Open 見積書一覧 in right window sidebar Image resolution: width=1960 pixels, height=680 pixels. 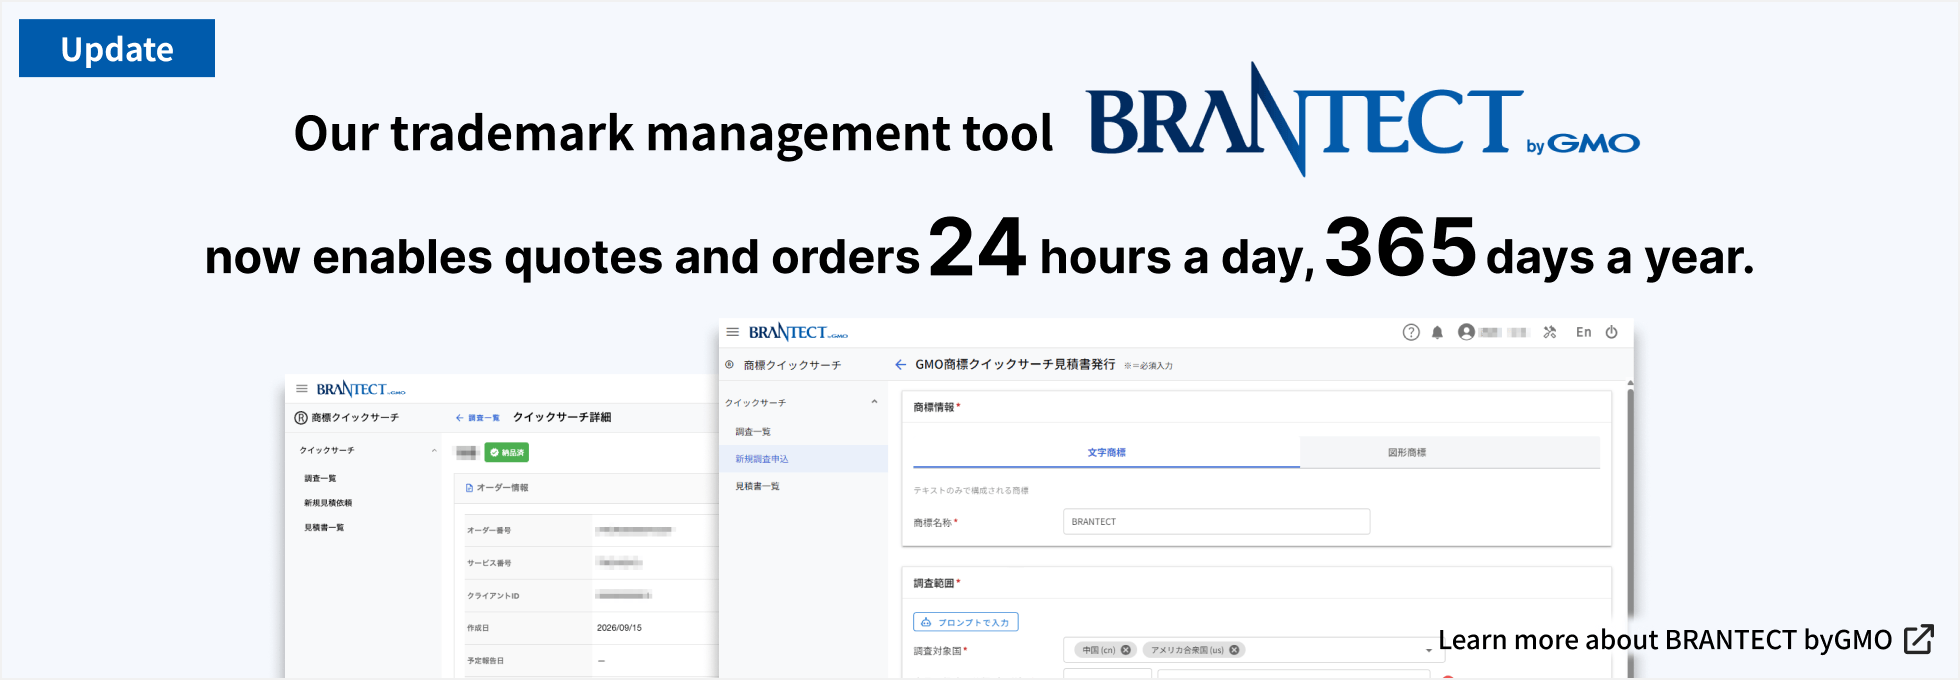pyautogui.click(x=757, y=486)
